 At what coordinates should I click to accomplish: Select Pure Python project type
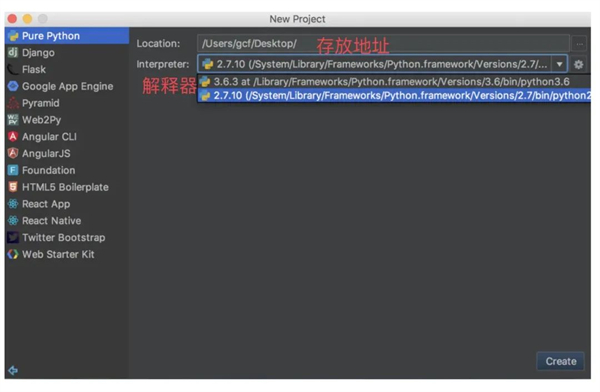67,36
